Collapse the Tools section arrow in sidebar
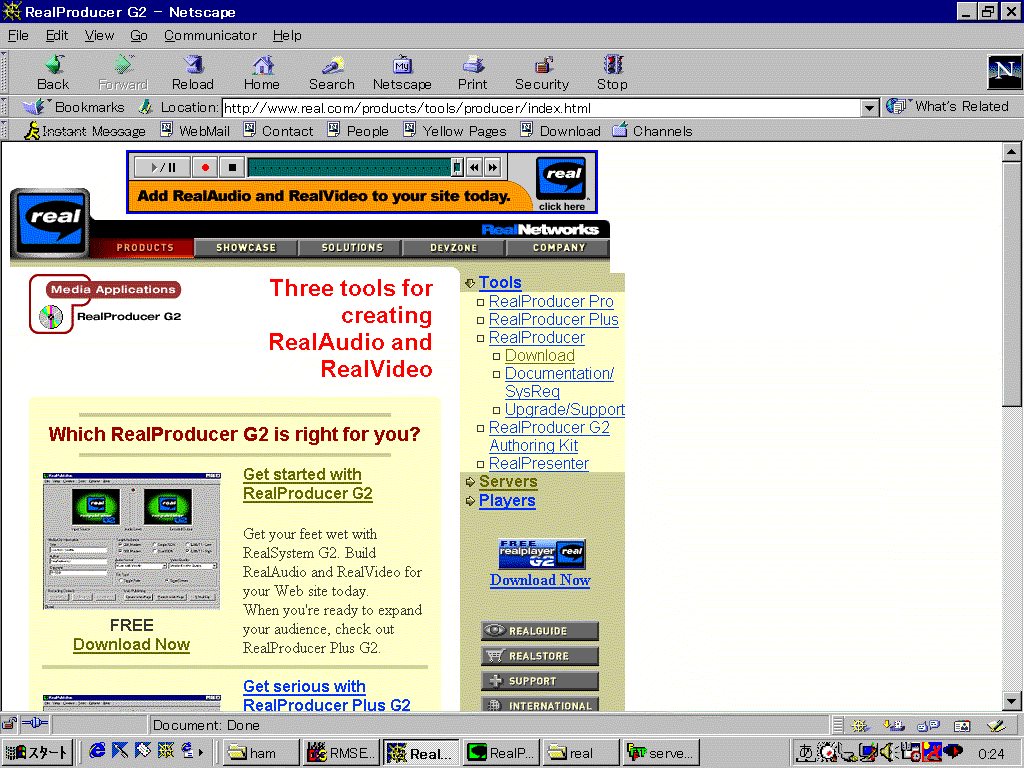The image size is (1024, 768). pos(470,283)
